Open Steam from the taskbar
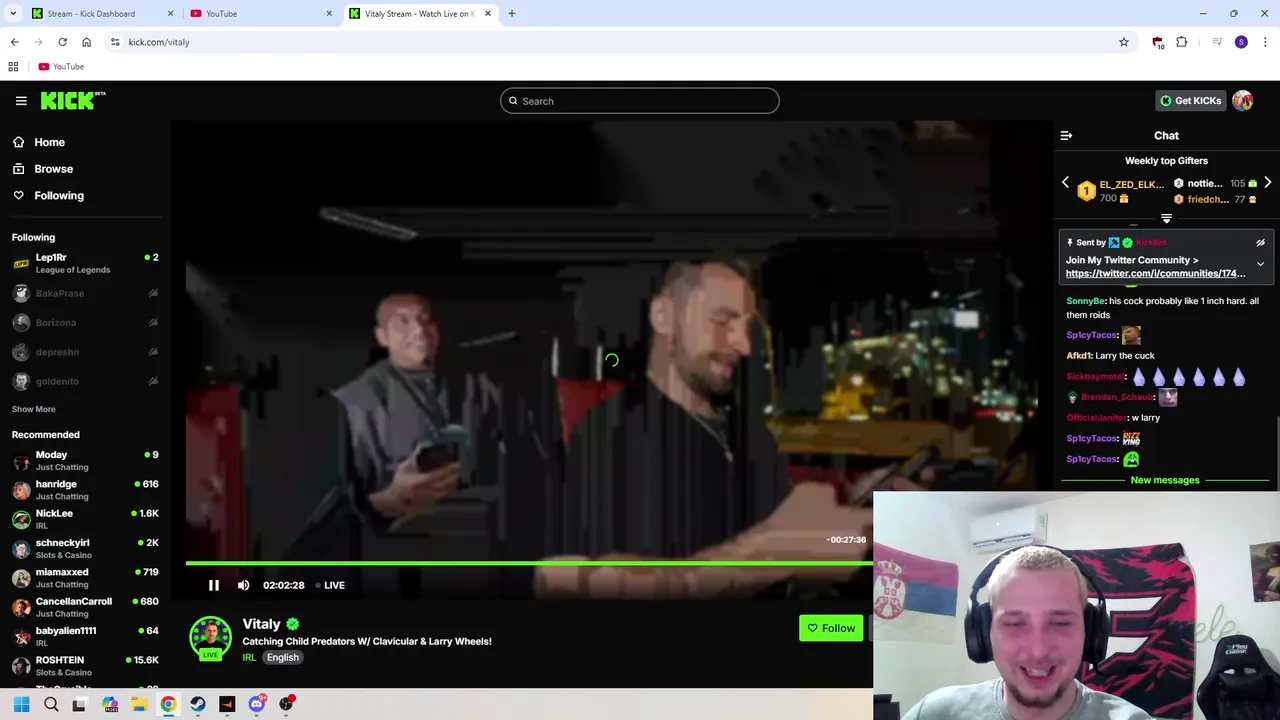Image resolution: width=1280 pixels, height=720 pixels. (198, 704)
